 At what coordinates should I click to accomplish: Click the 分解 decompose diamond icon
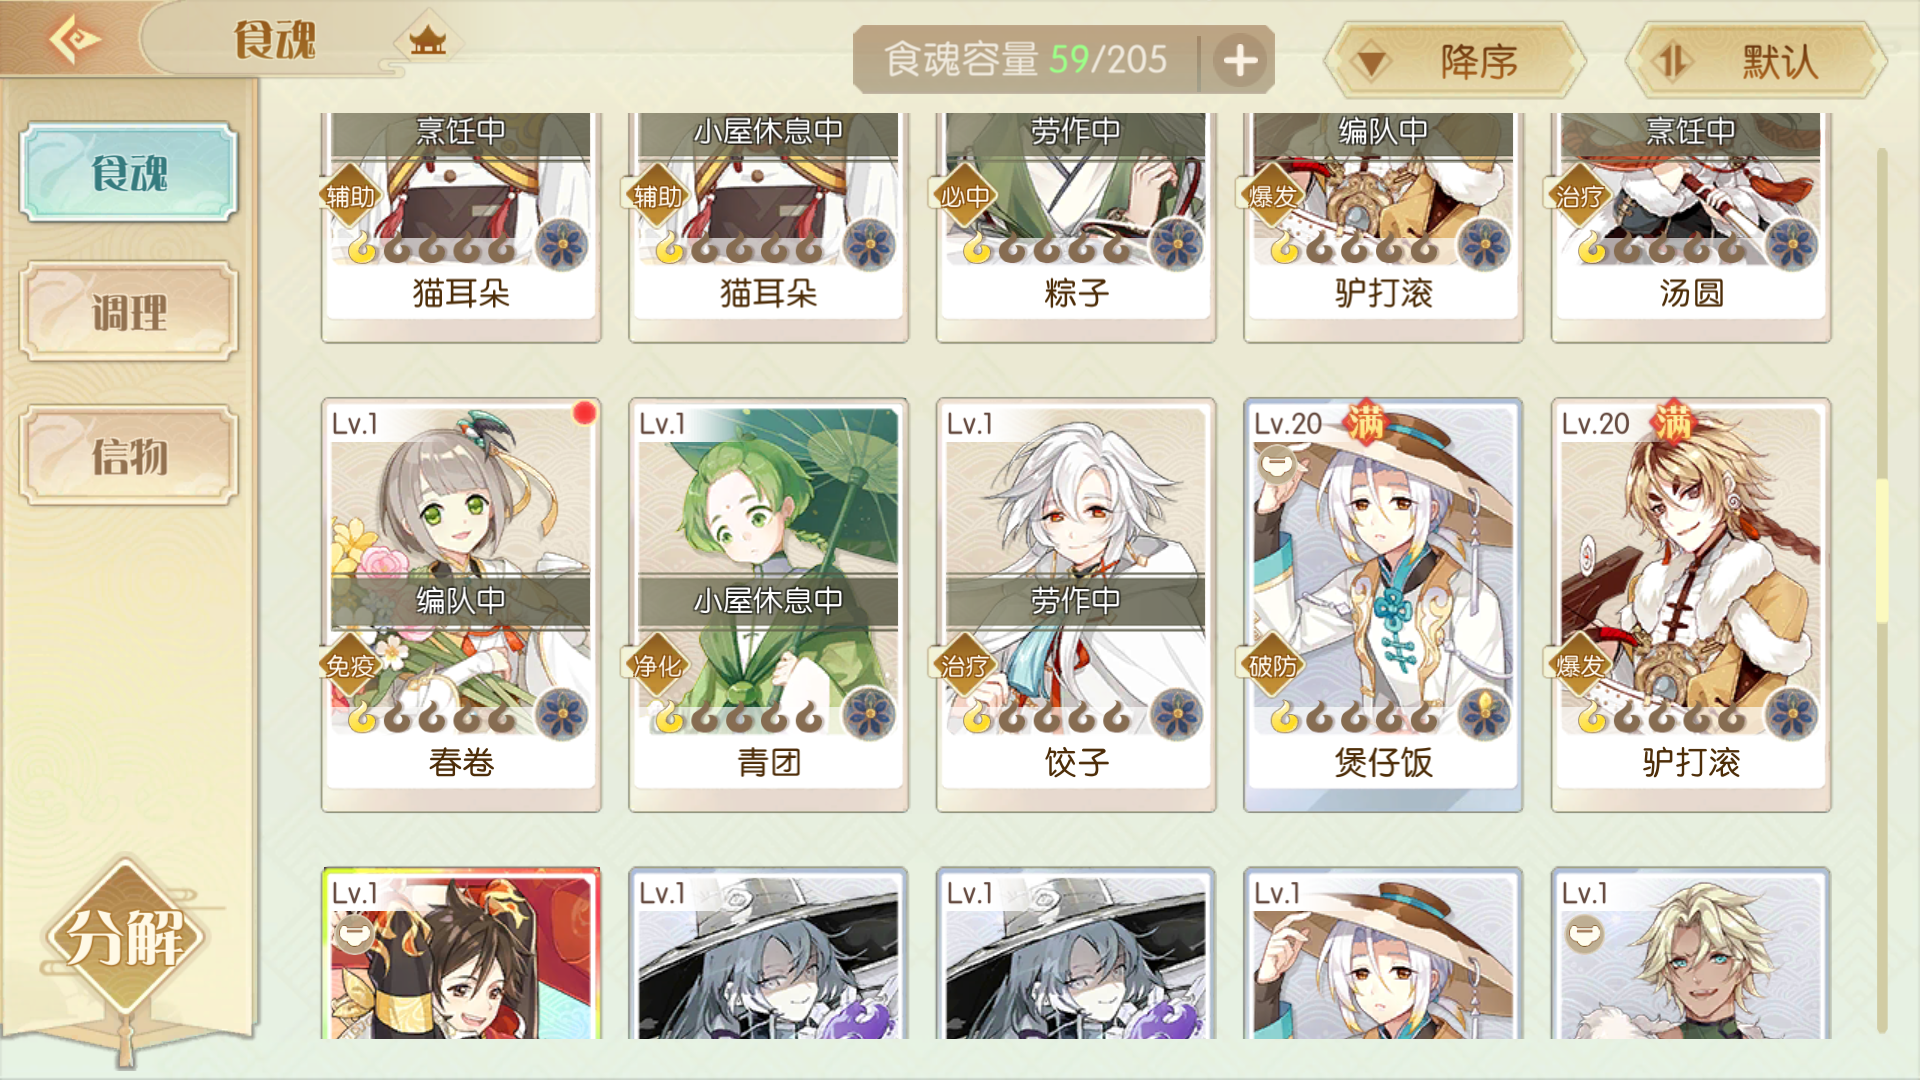(x=125, y=937)
